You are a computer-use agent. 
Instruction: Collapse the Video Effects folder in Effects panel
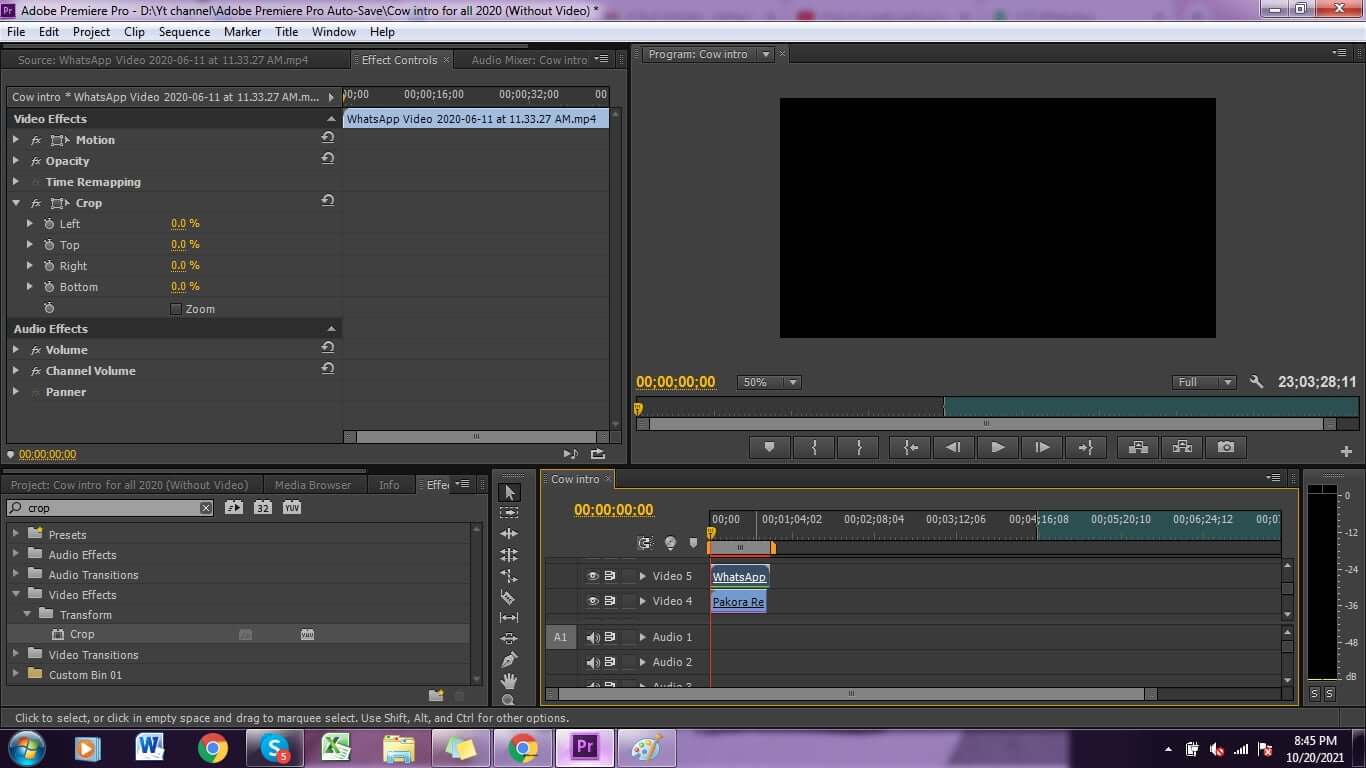click(16, 594)
